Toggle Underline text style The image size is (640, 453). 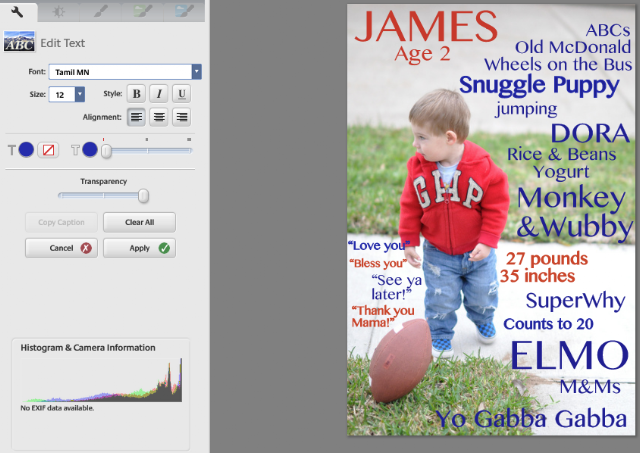point(182,94)
